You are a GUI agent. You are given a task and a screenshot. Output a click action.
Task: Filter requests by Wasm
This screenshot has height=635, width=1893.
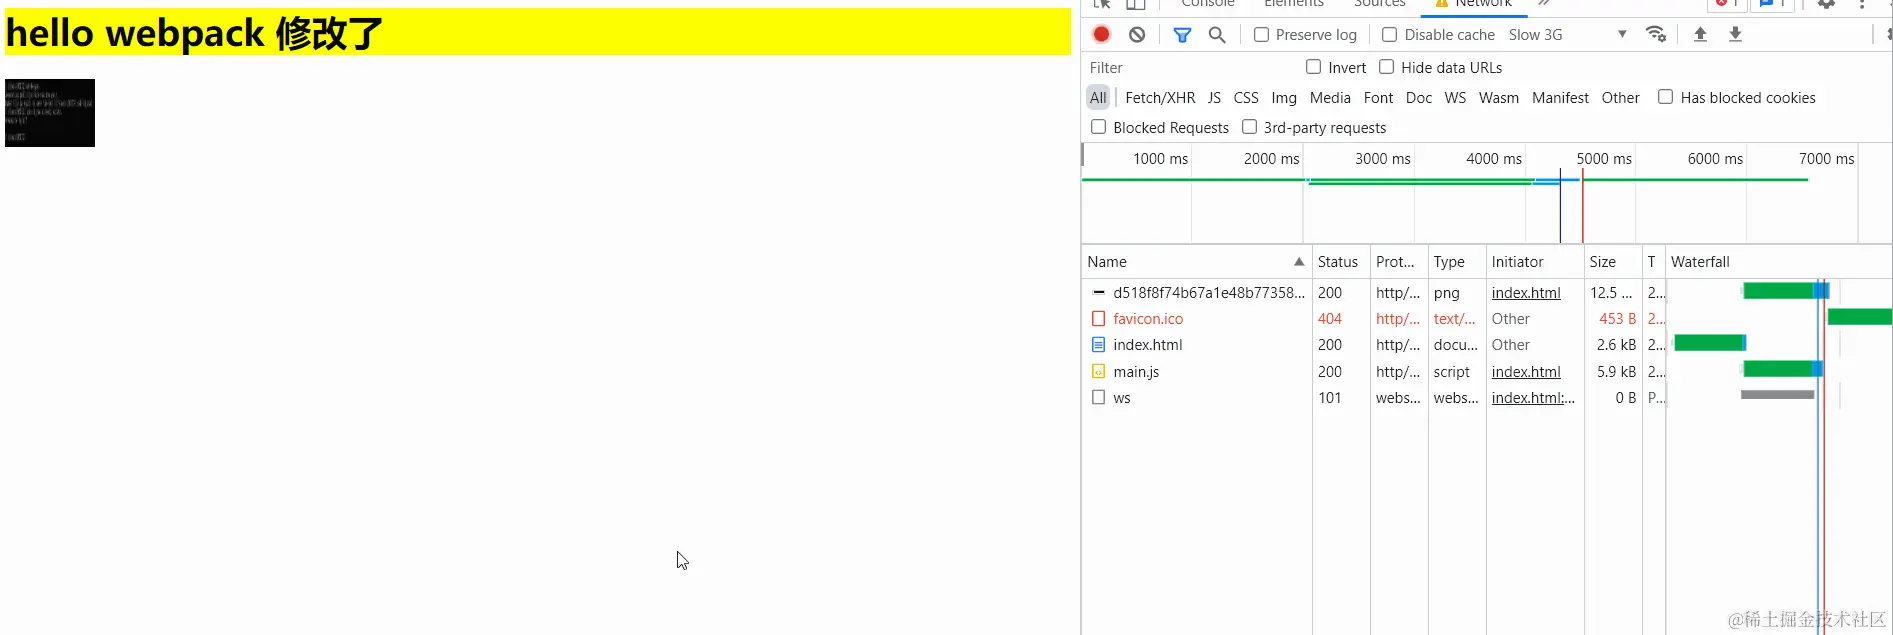click(x=1499, y=98)
